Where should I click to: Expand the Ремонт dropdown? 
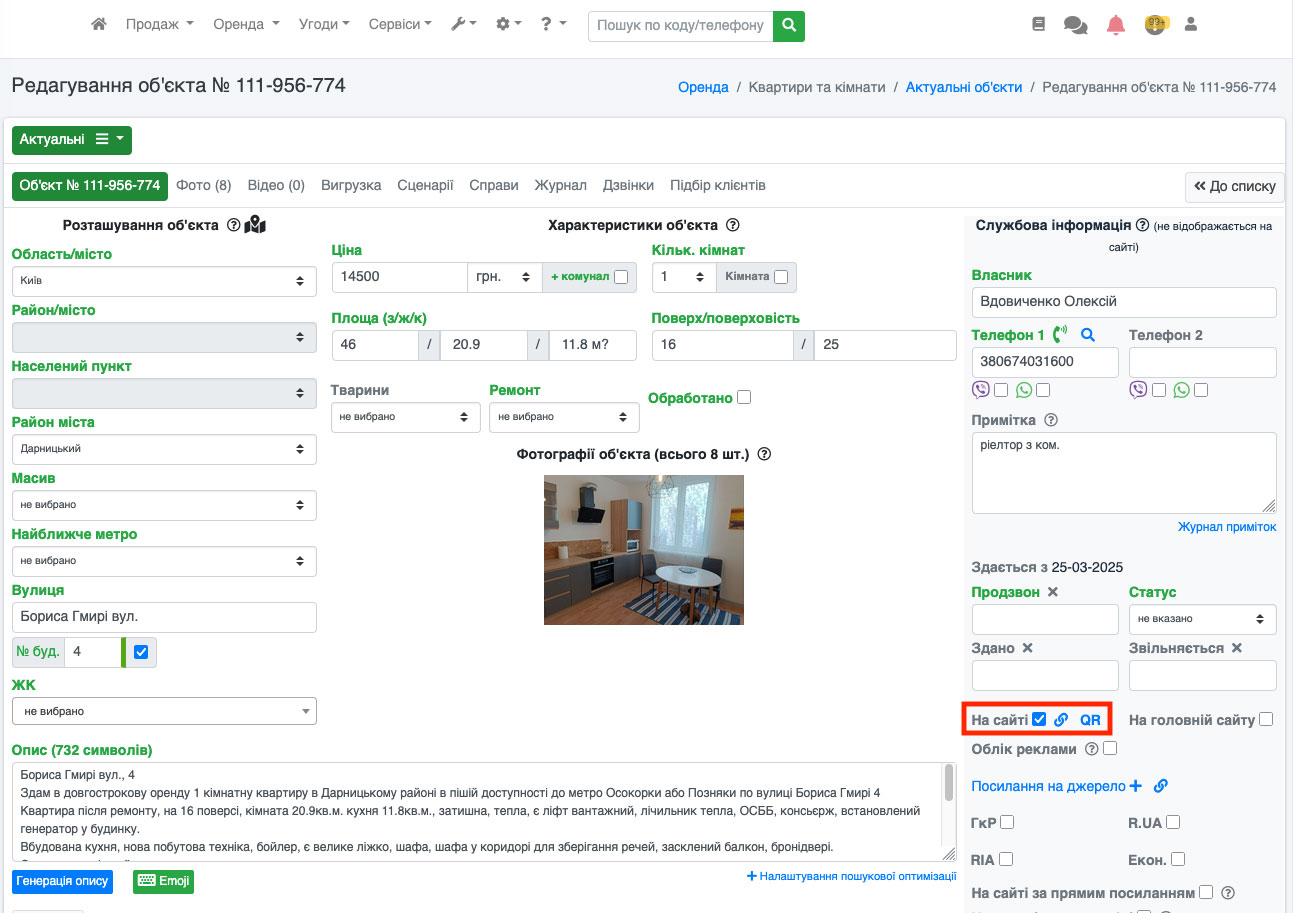(x=564, y=417)
